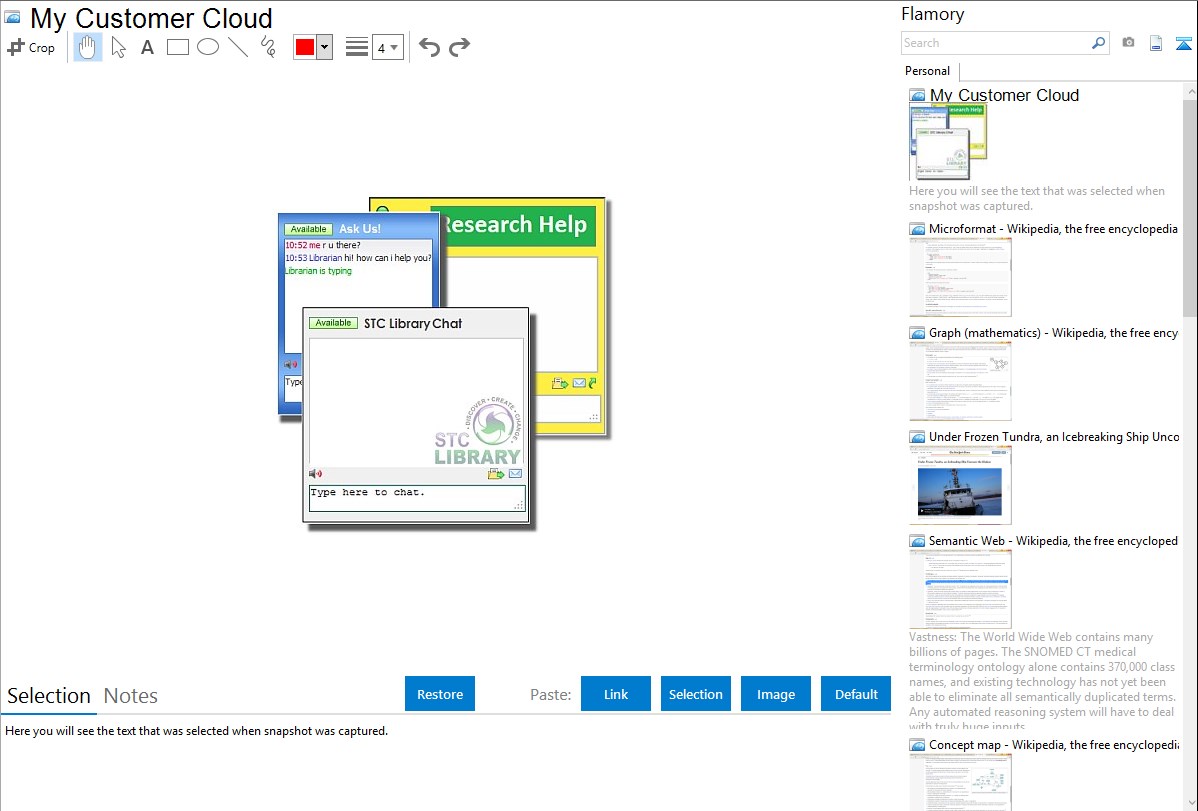This screenshot has width=1198, height=811.
Task: Select the freehand scribble tool
Action: click(x=268, y=47)
